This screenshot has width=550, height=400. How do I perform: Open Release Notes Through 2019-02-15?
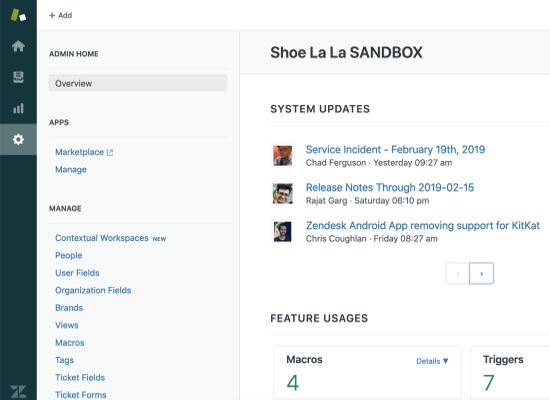(390, 187)
